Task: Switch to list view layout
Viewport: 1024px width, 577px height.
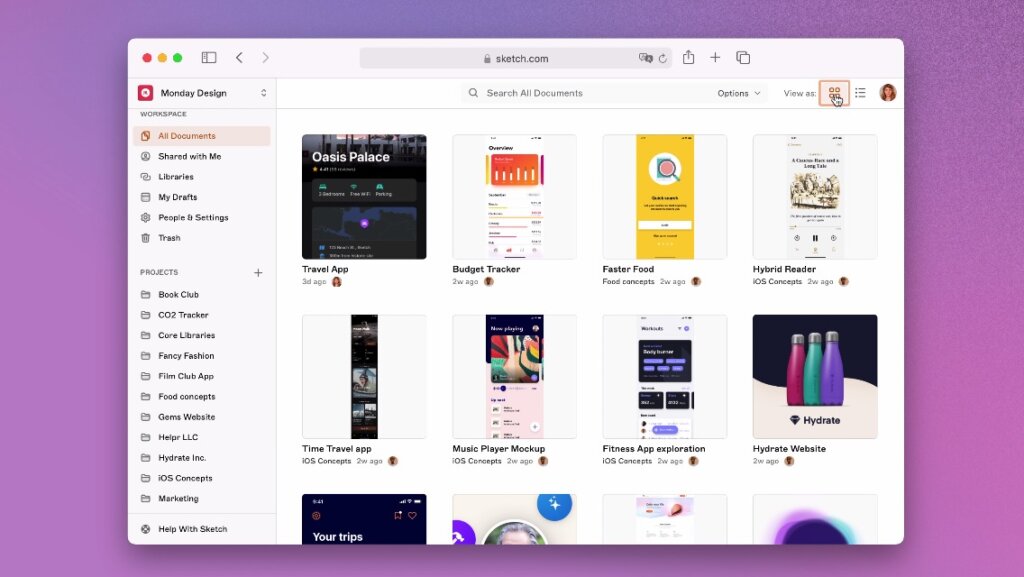Action: coord(860,93)
